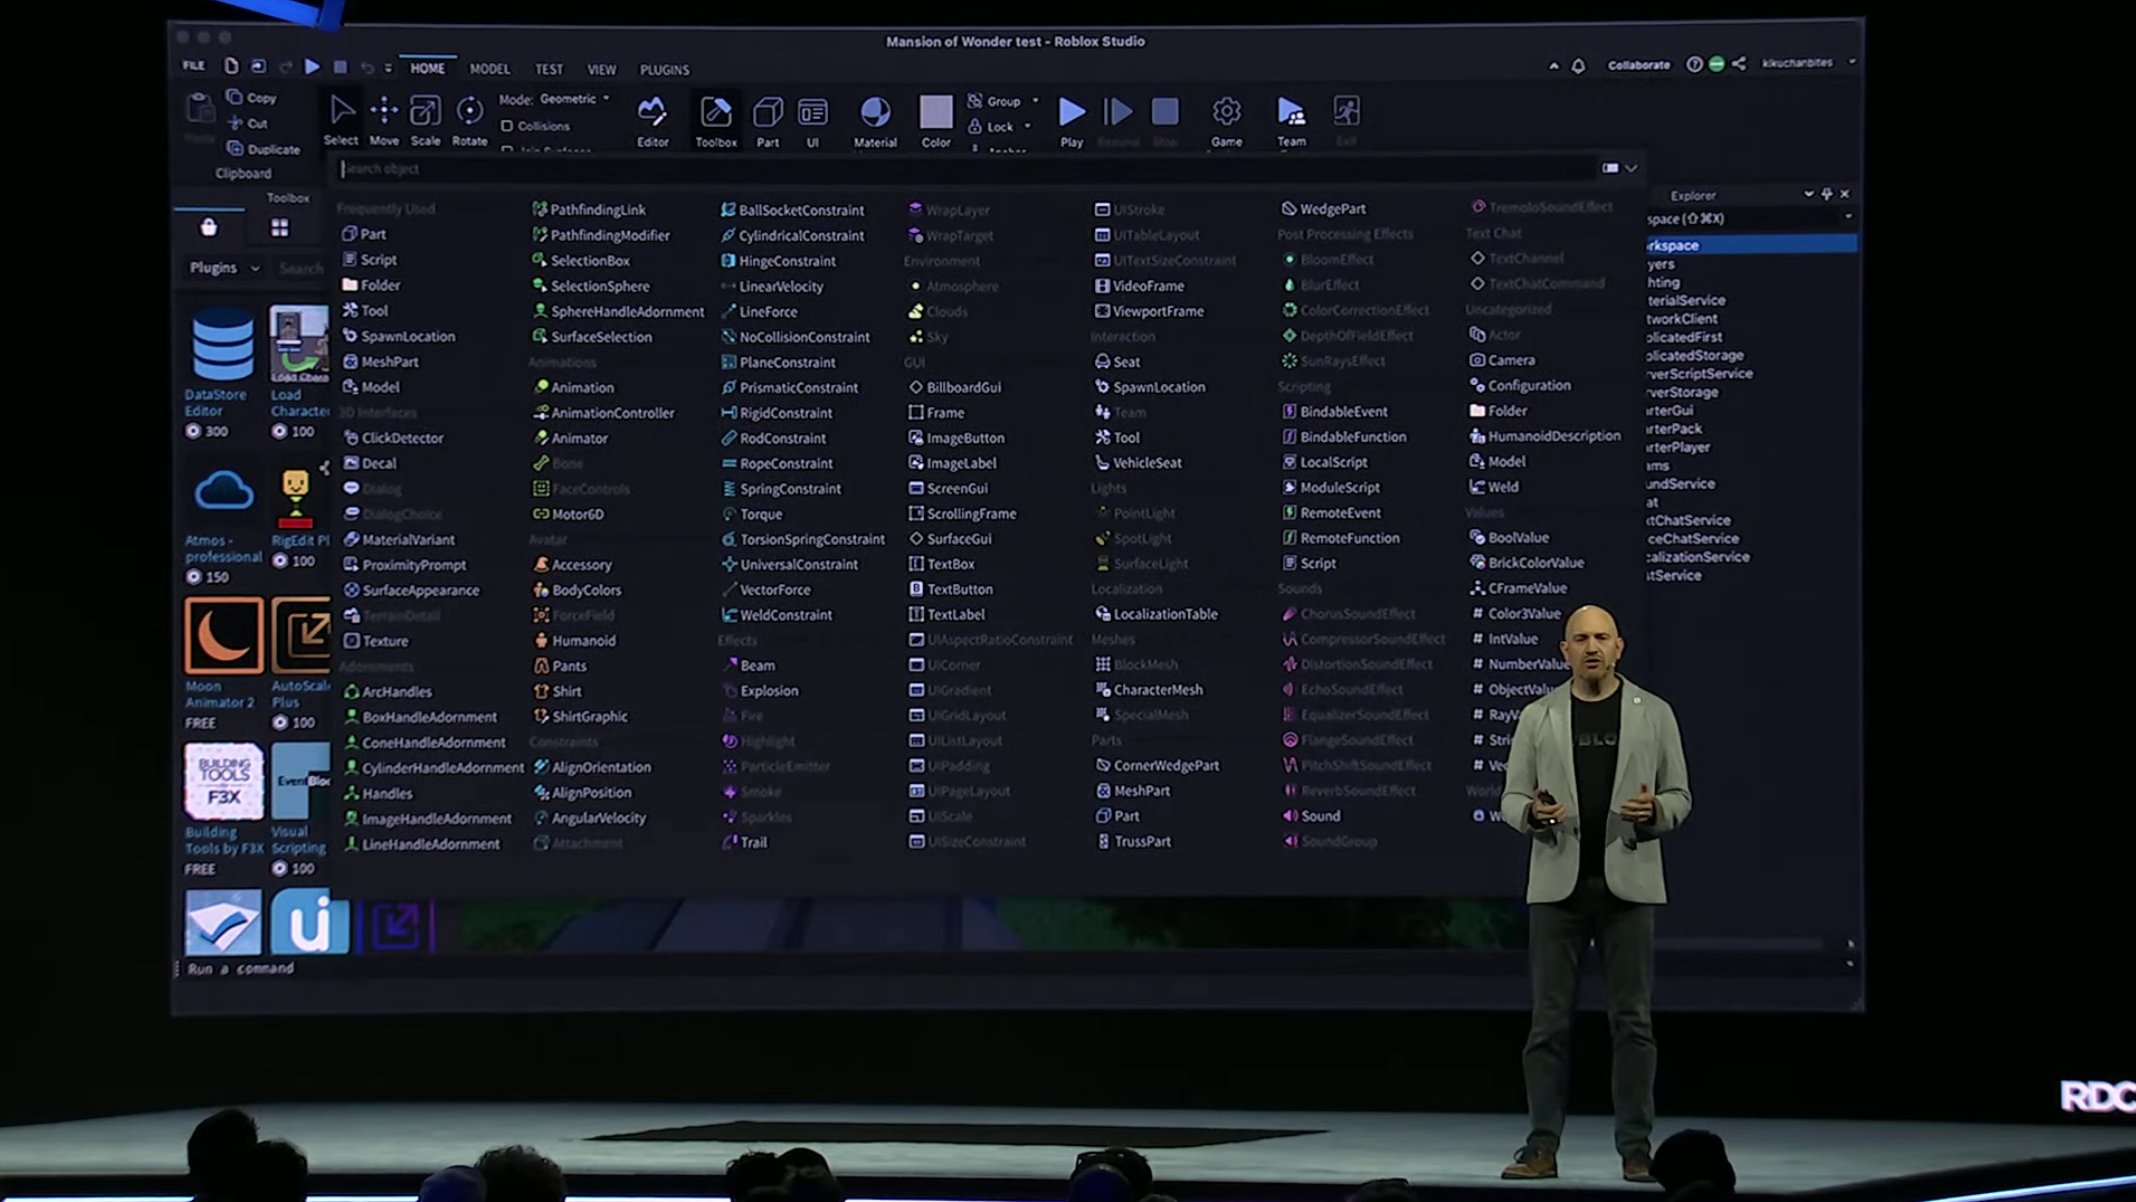2136x1202 pixels.
Task: Open the notifications bell
Action: point(1578,66)
